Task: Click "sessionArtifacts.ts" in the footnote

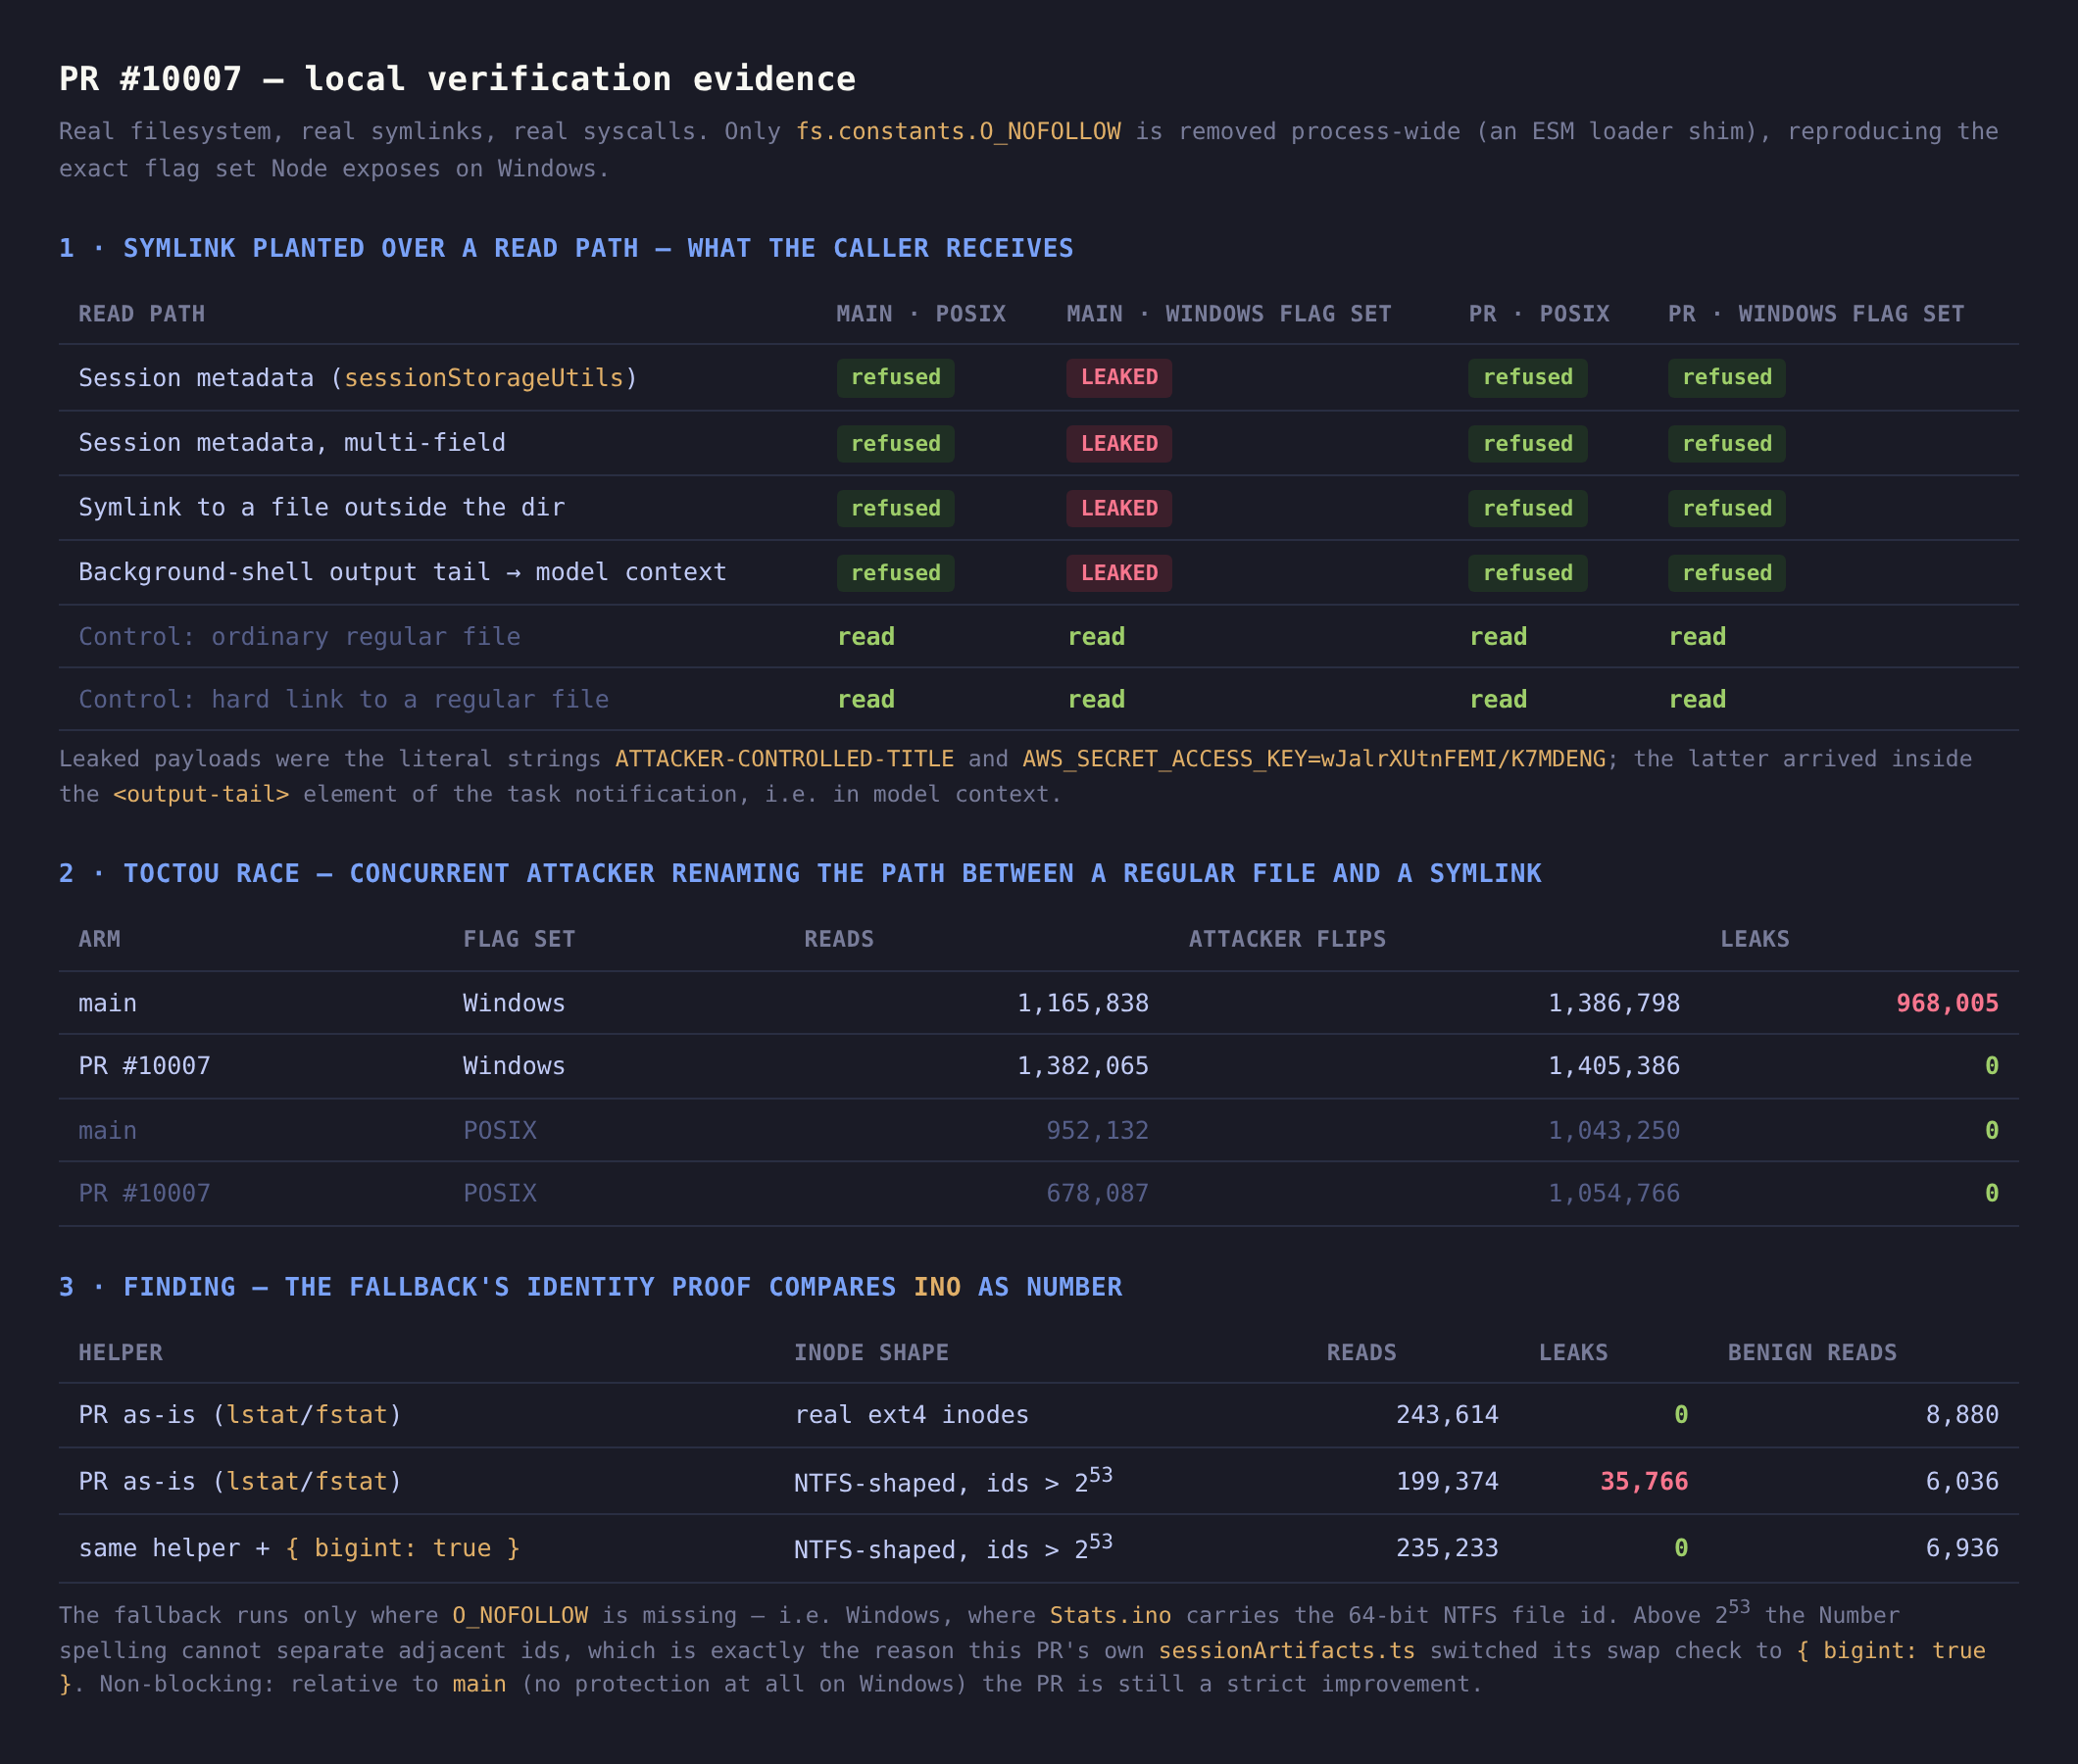Action: (x=1287, y=1651)
